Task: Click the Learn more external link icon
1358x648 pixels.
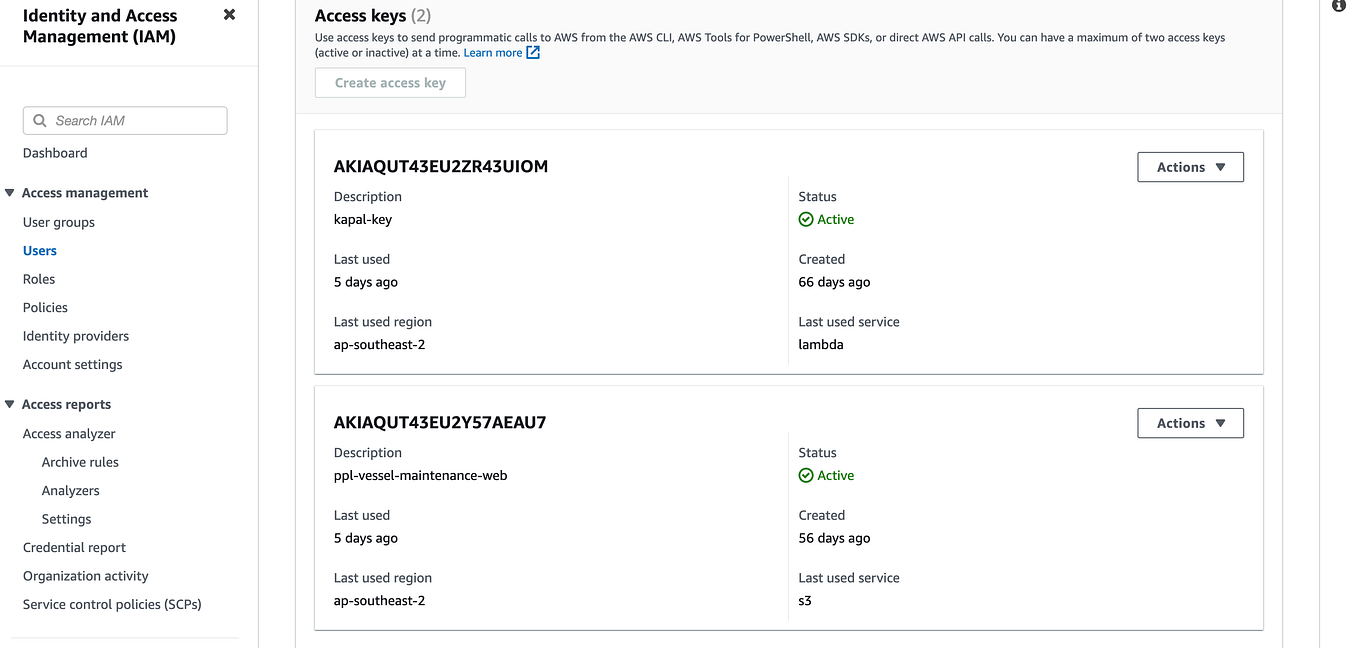Action: (533, 53)
